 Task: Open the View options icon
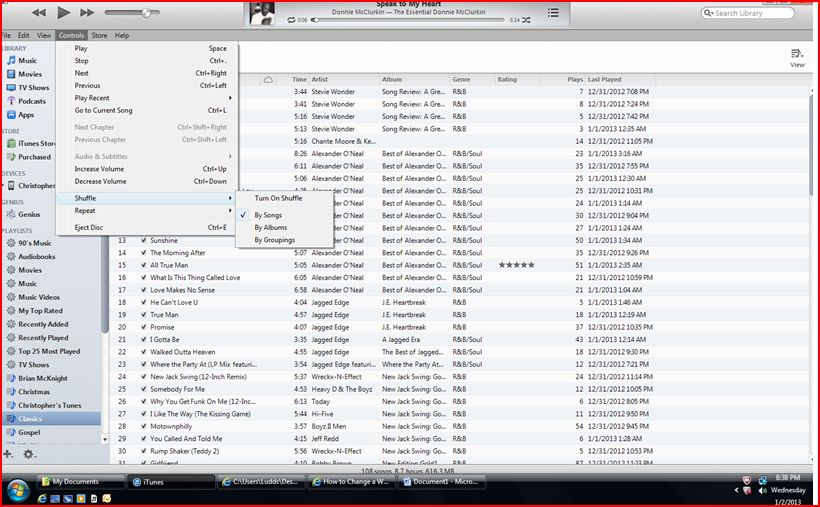tap(797, 58)
